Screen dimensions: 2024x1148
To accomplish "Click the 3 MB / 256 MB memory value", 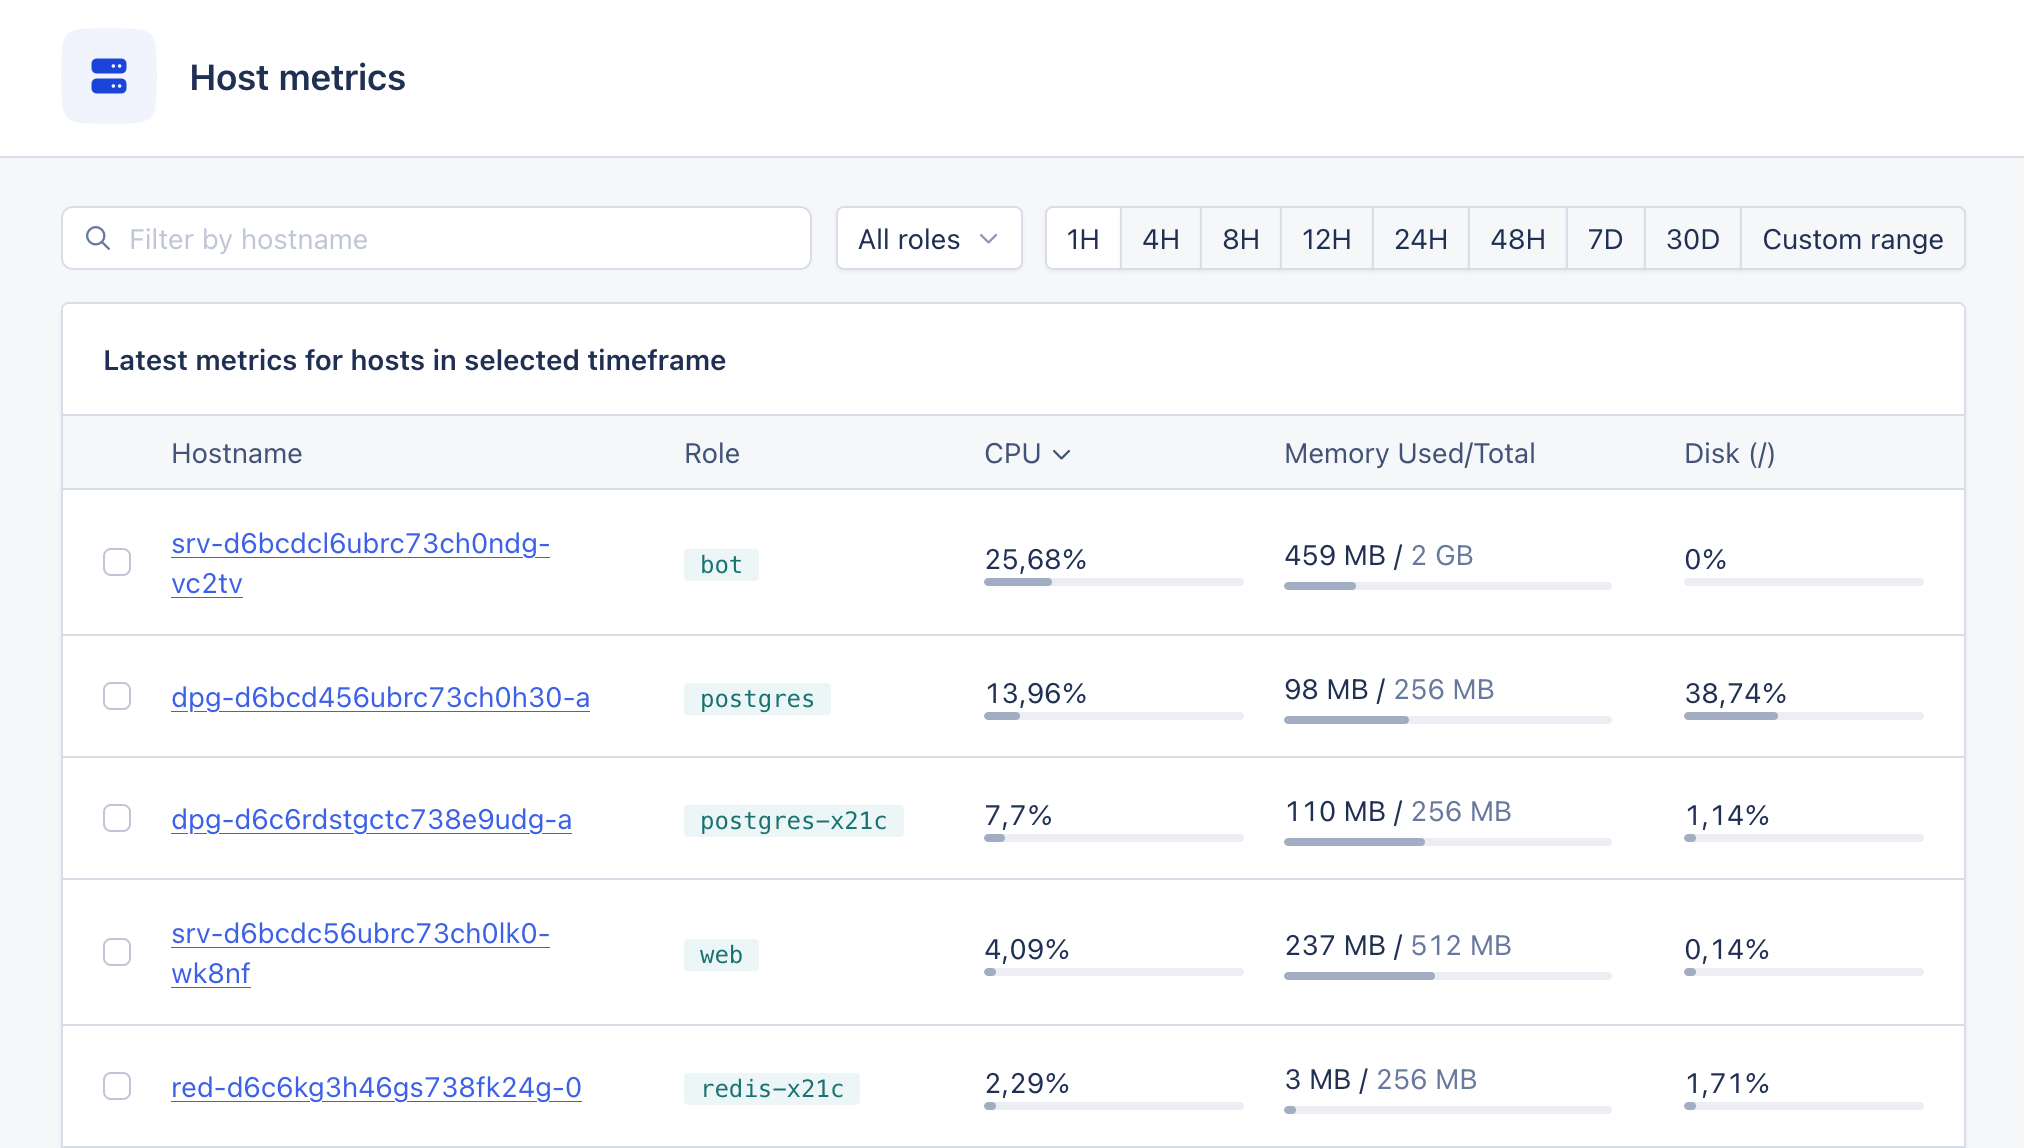I will [x=1381, y=1079].
